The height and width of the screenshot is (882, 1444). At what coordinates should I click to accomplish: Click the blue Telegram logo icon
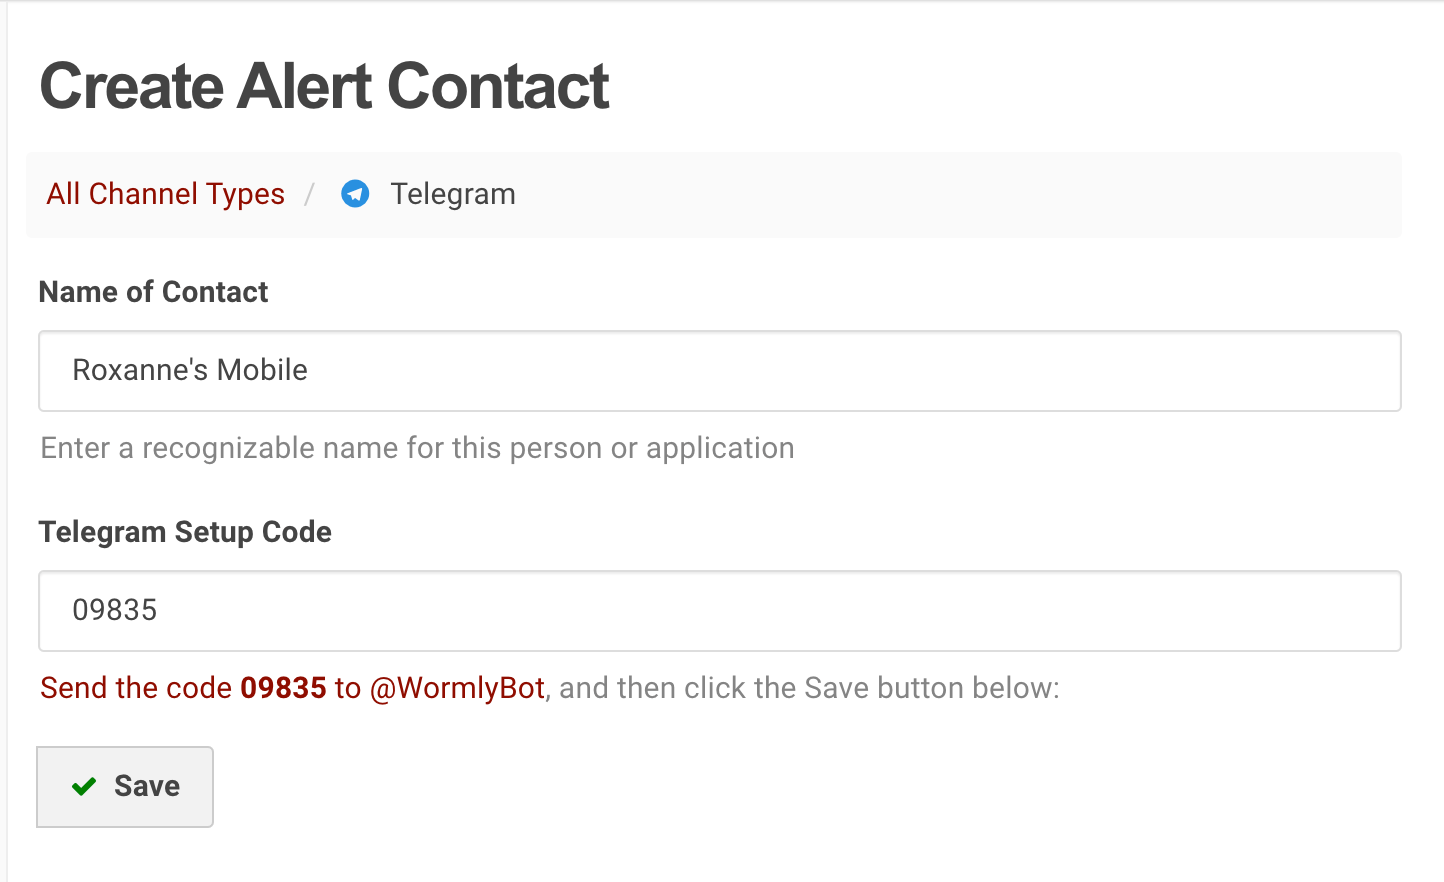point(355,194)
